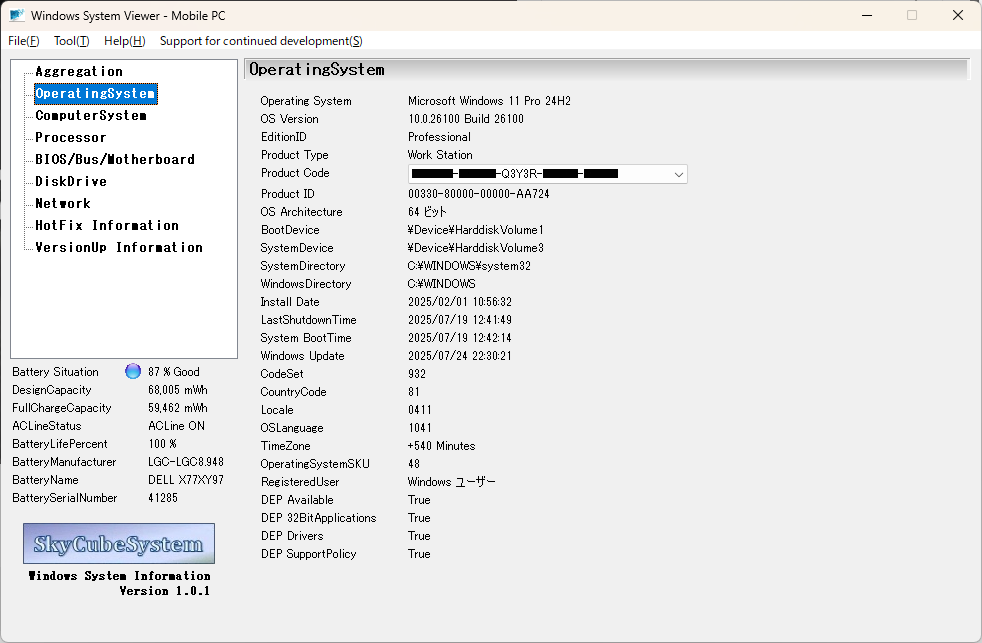Minimize the Windows System Viewer window
Viewport: 982px width, 643px height.
867,15
